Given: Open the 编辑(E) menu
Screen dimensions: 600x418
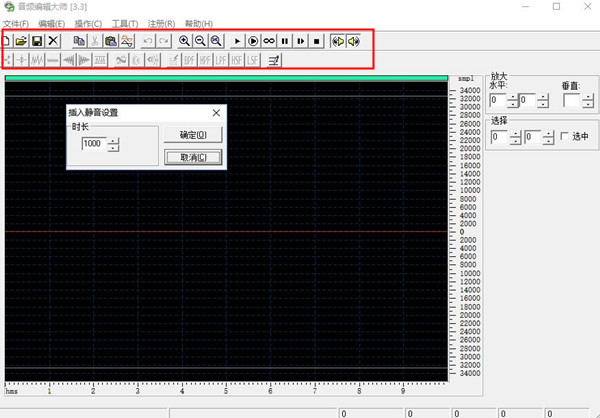Looking at the screenshot, I should [52, 24].
